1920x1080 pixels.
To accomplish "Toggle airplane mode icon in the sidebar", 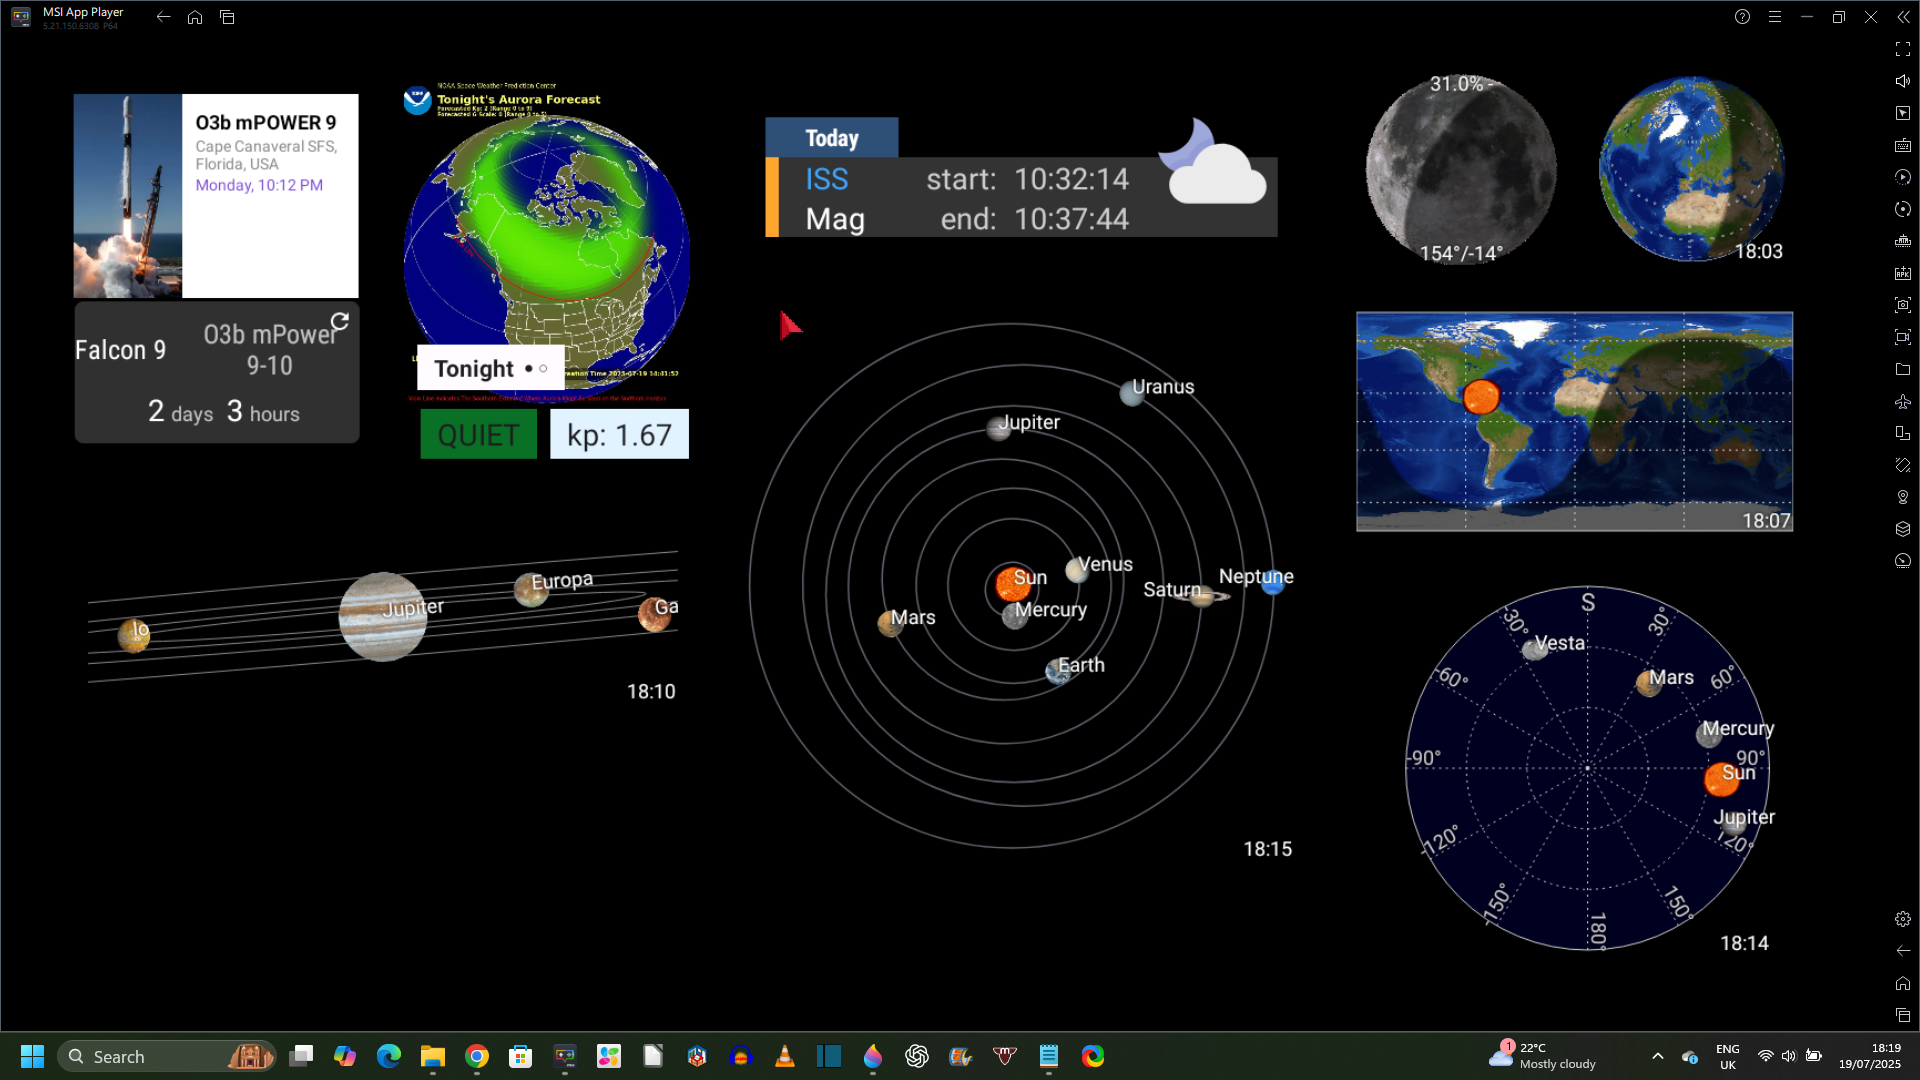I will pos(1903,401).
